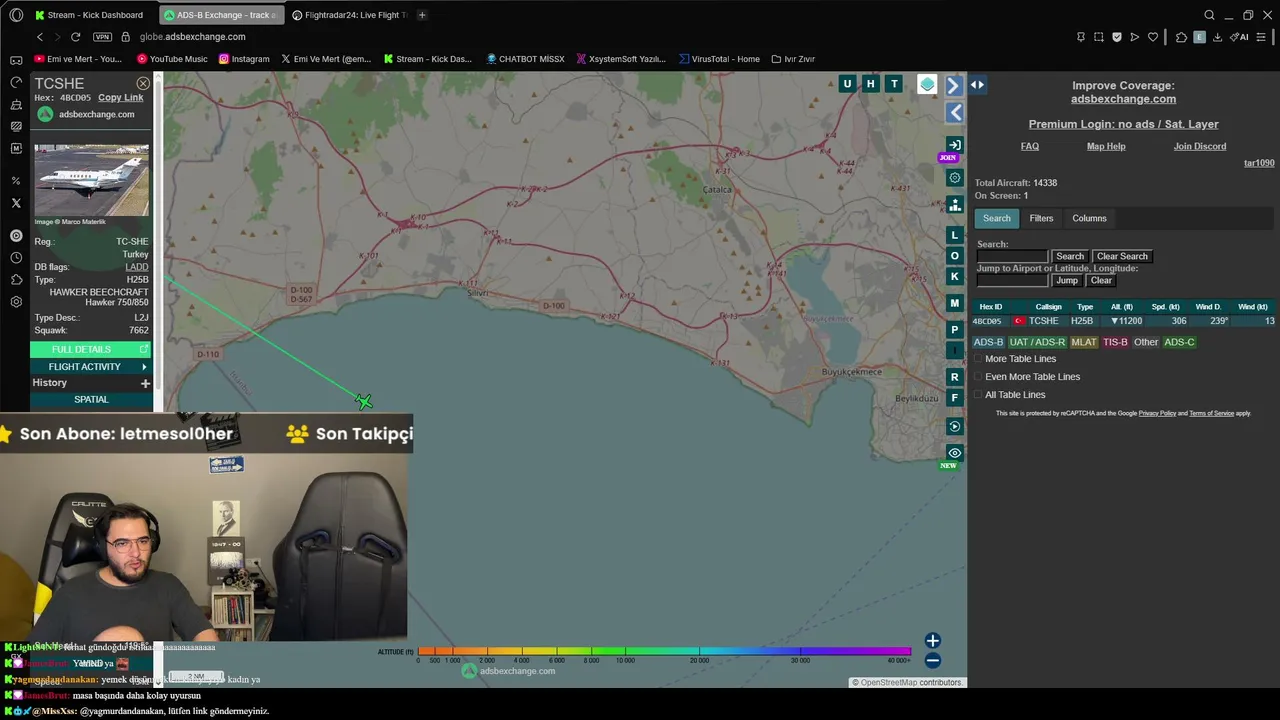This screenshot has width=1280, height=720.
Task: Open the YouTube Music bookmark
Action: [x=172, y=59]
